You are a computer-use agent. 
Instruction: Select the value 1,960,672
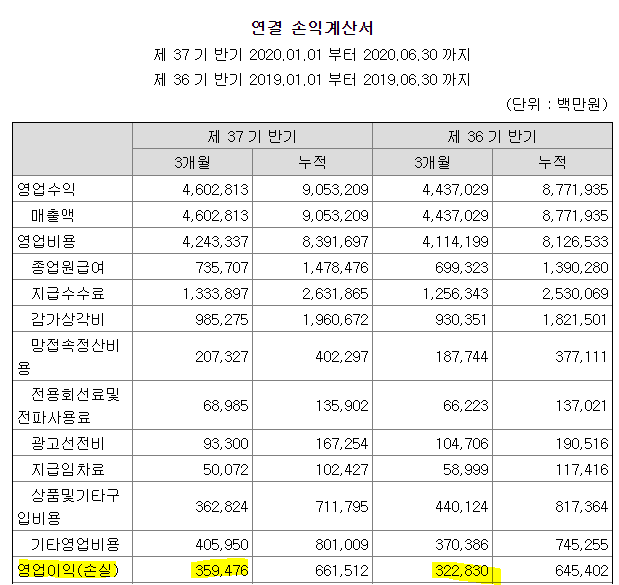coord(335,320)
